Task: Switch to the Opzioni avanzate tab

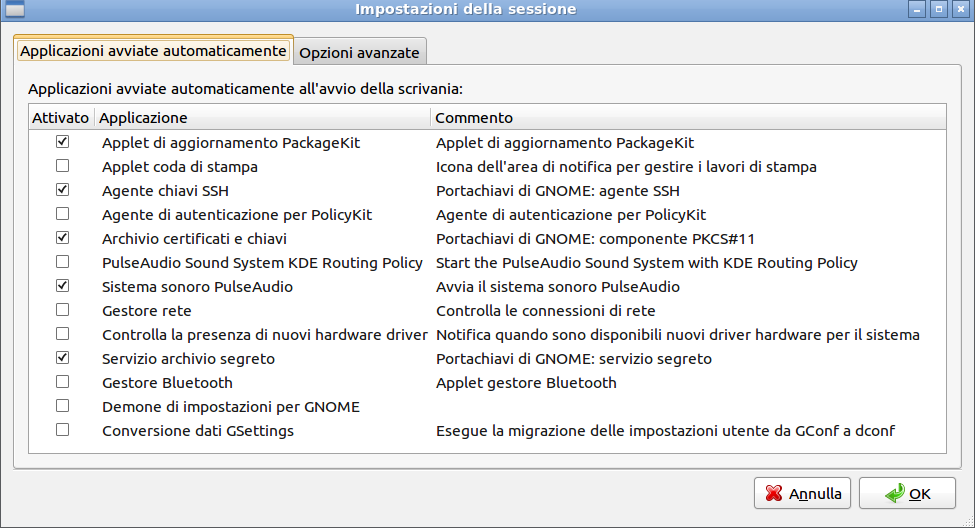Action: point(360,52)
